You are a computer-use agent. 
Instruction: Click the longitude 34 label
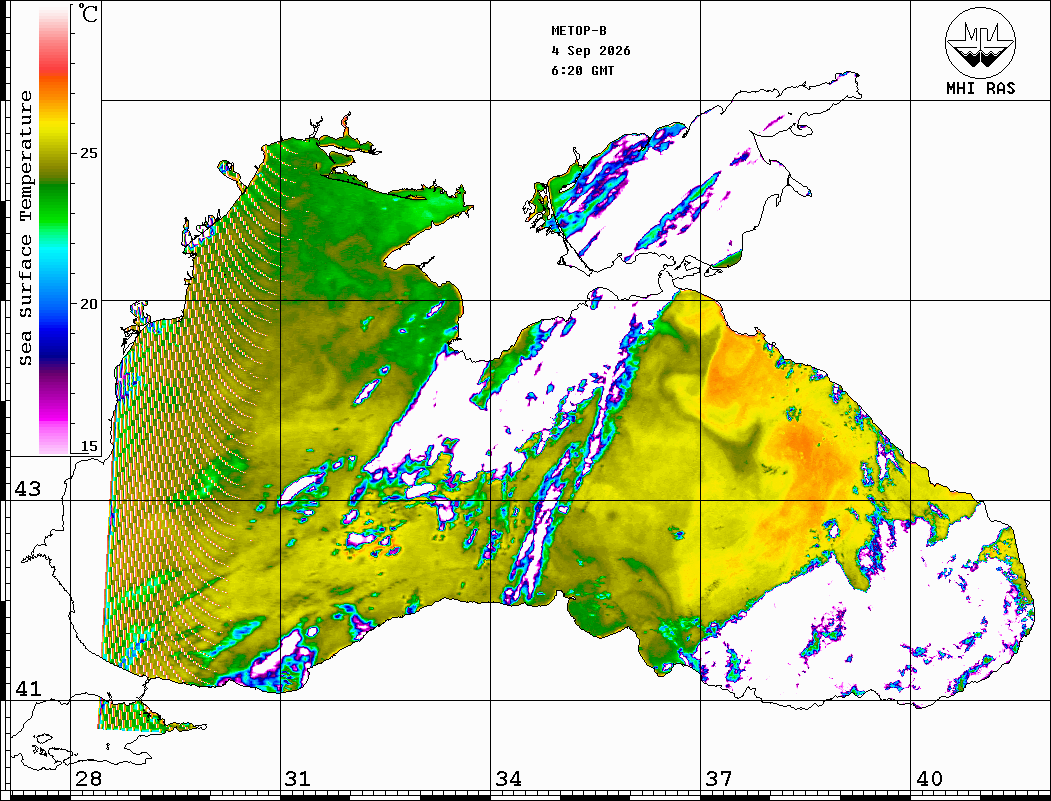coord(509,778)
